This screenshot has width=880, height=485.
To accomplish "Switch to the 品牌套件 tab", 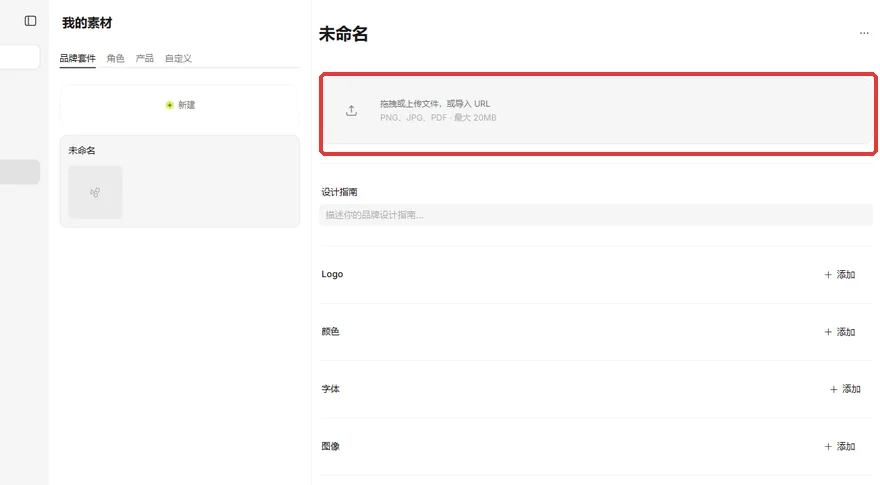I will click(77, 58).
